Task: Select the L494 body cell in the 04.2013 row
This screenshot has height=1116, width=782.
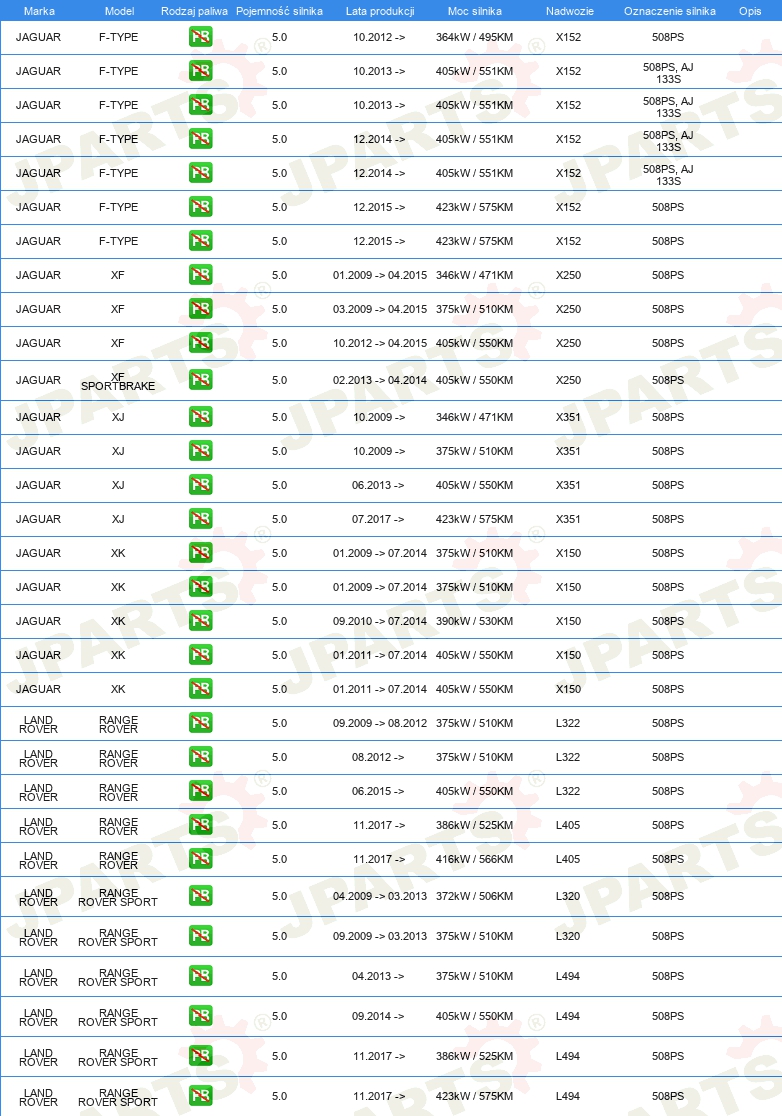Action: point(568,976)
